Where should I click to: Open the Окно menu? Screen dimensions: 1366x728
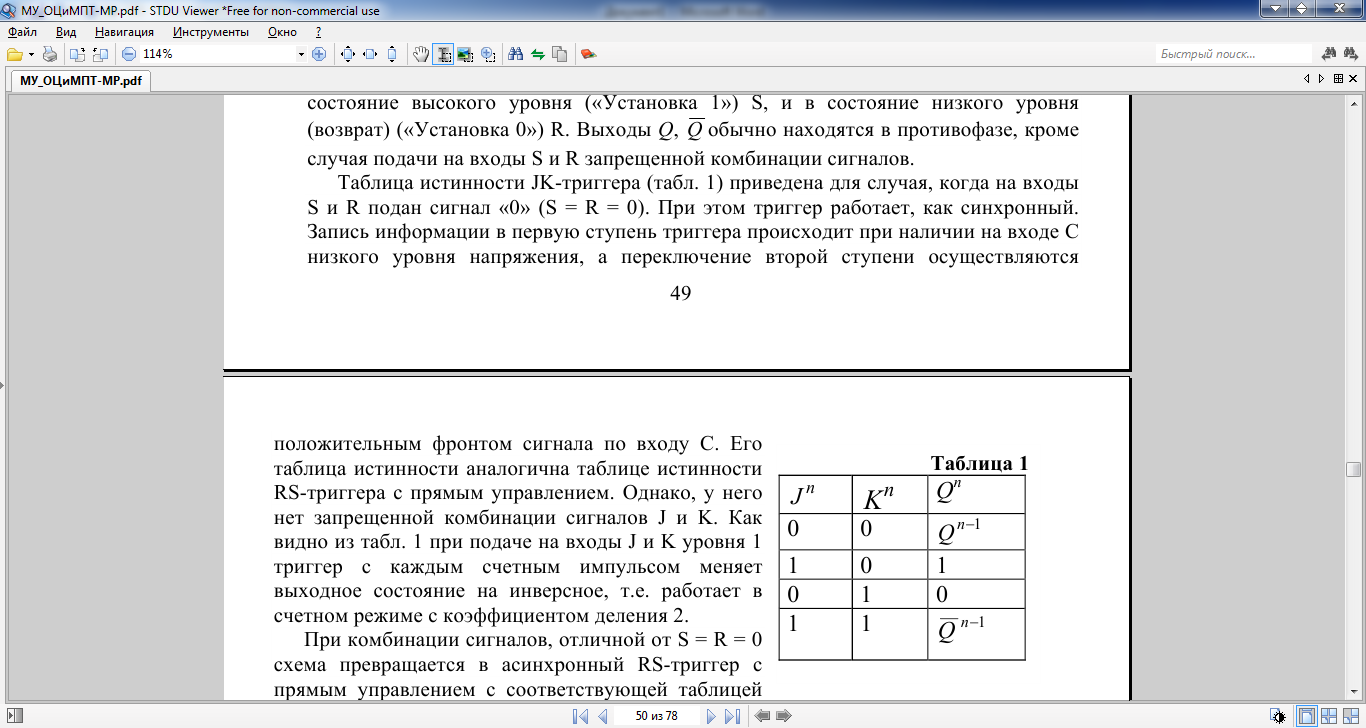(283, 32)
